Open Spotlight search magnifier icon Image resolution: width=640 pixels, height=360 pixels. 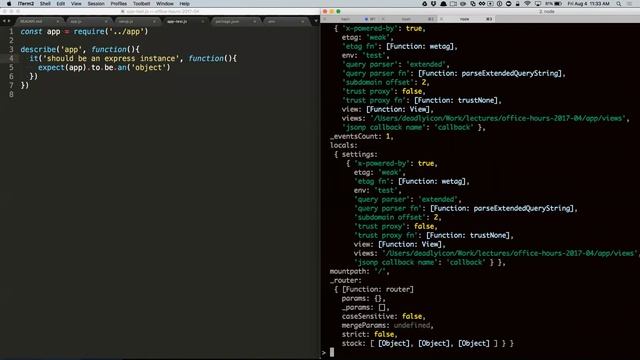point(619,4)
